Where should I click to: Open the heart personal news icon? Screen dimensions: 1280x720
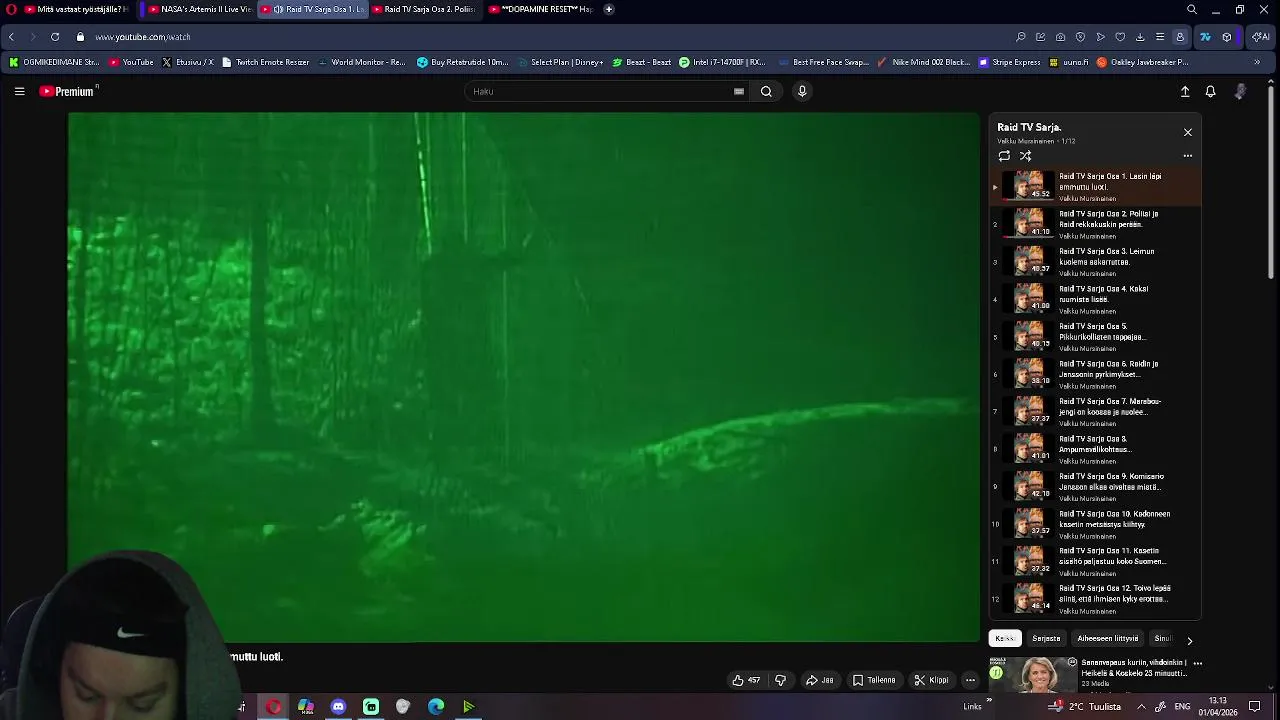(1120, 37)
